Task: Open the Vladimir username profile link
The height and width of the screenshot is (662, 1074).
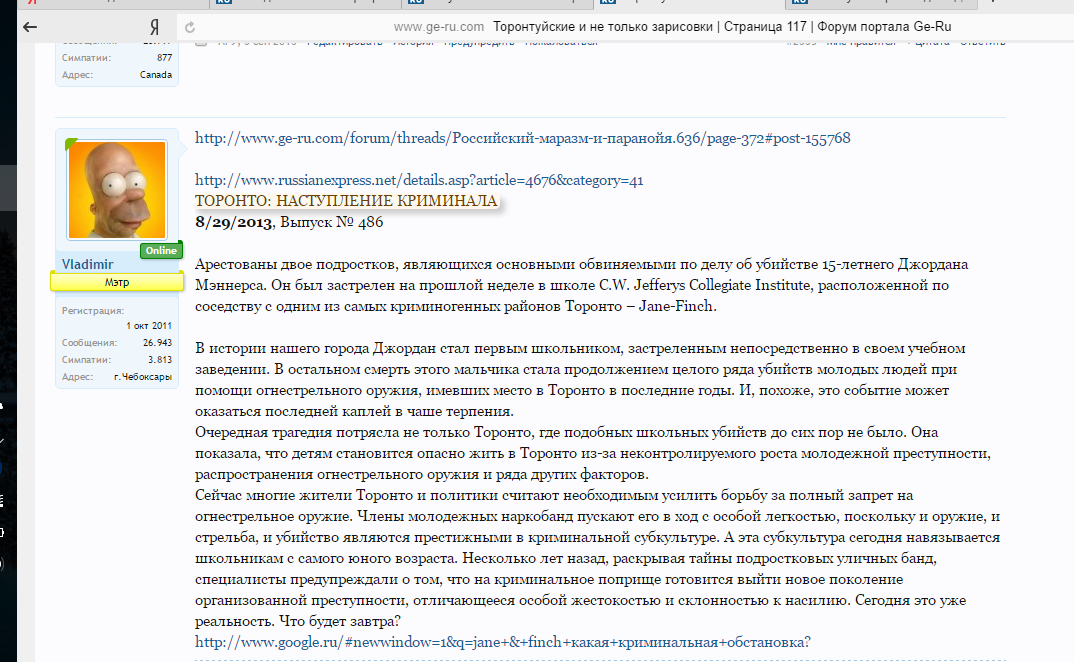Action: 87,264
